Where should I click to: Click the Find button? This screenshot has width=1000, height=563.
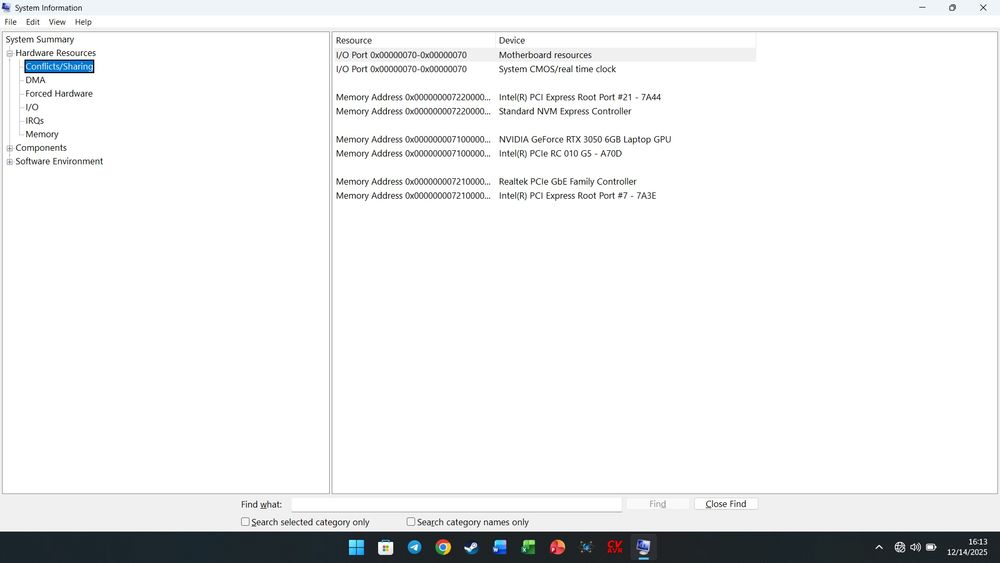[x=658, y=504]
